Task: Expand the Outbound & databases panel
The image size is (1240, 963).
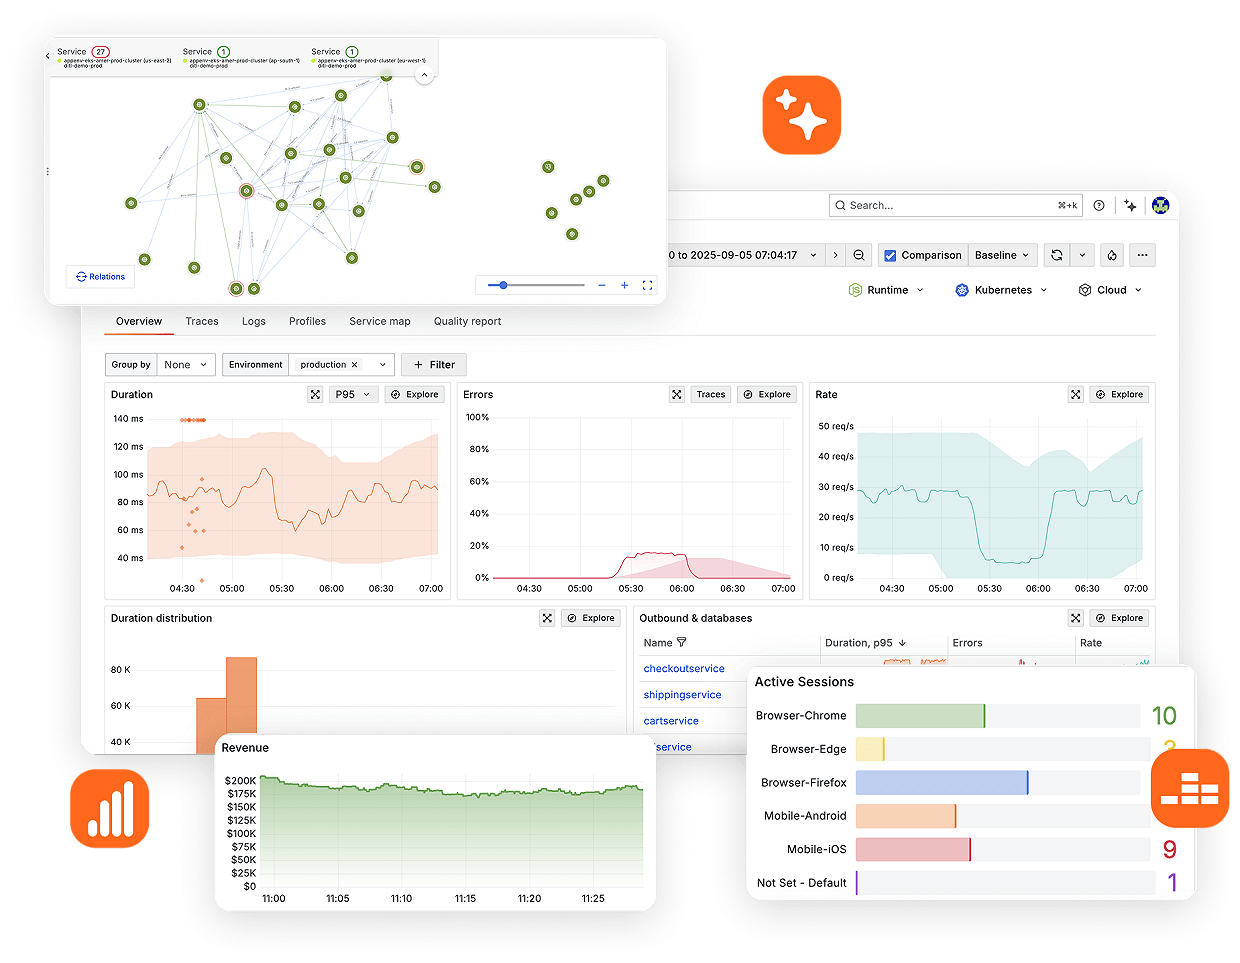Action: coord(1076,618)
